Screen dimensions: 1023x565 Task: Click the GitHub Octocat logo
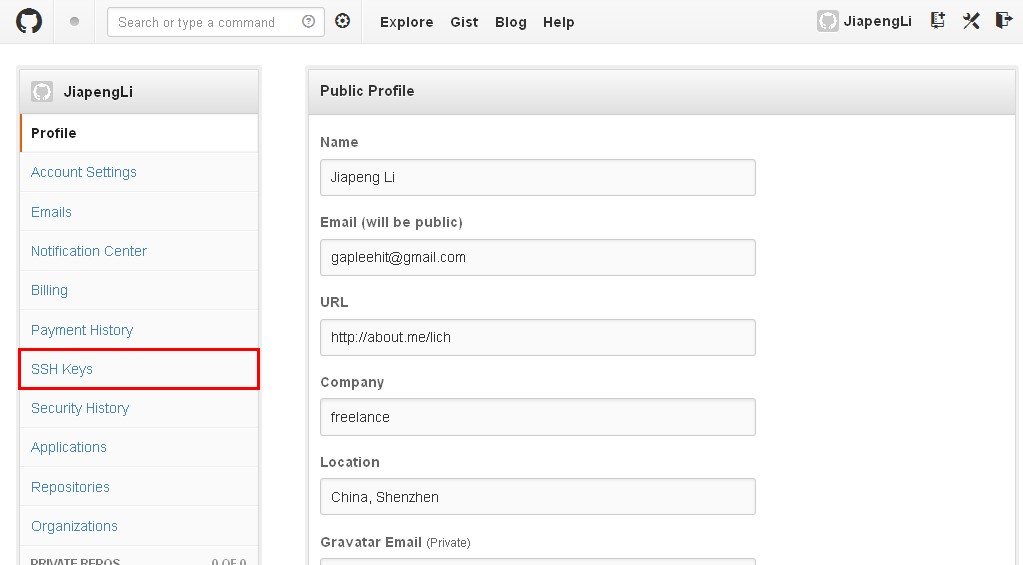29,21
